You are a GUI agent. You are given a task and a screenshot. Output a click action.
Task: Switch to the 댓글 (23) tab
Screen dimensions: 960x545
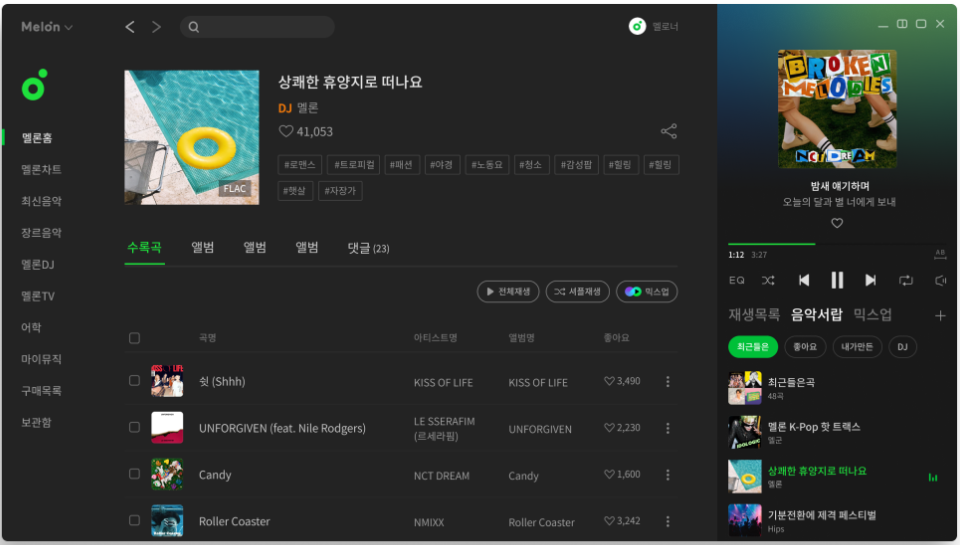point(368,248)
